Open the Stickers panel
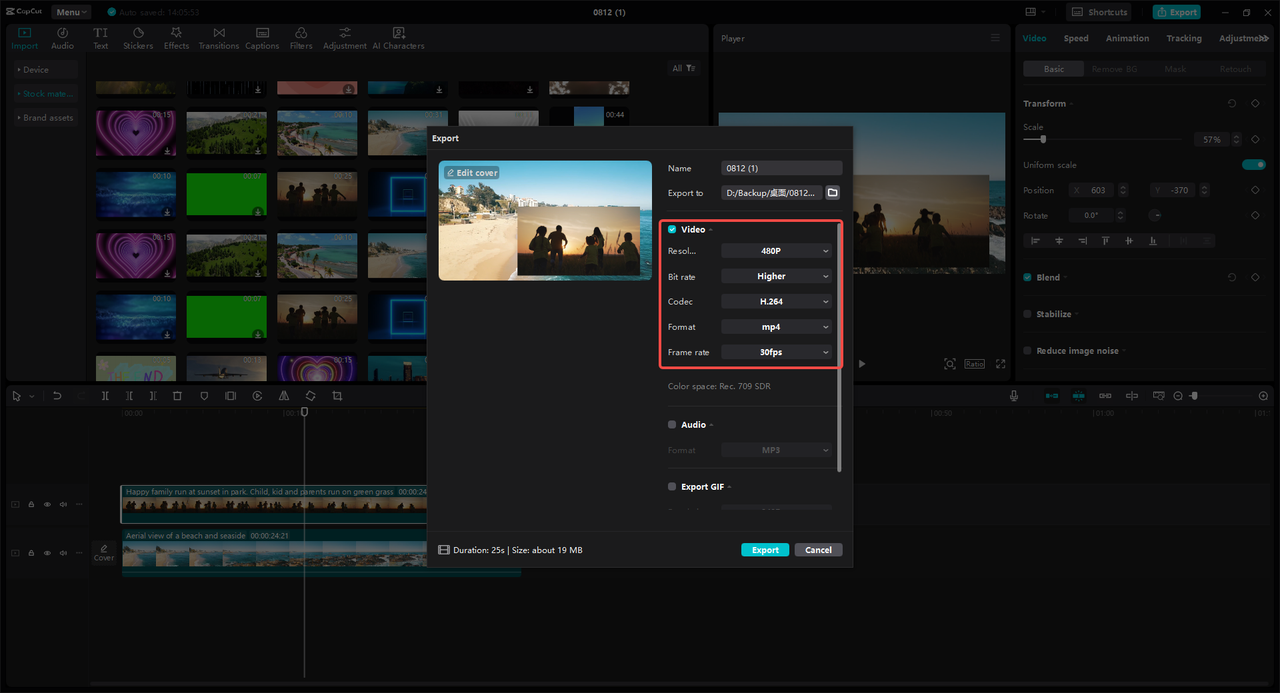The height and width of the screenshot is (693, 1280). [x=138, y=39]
